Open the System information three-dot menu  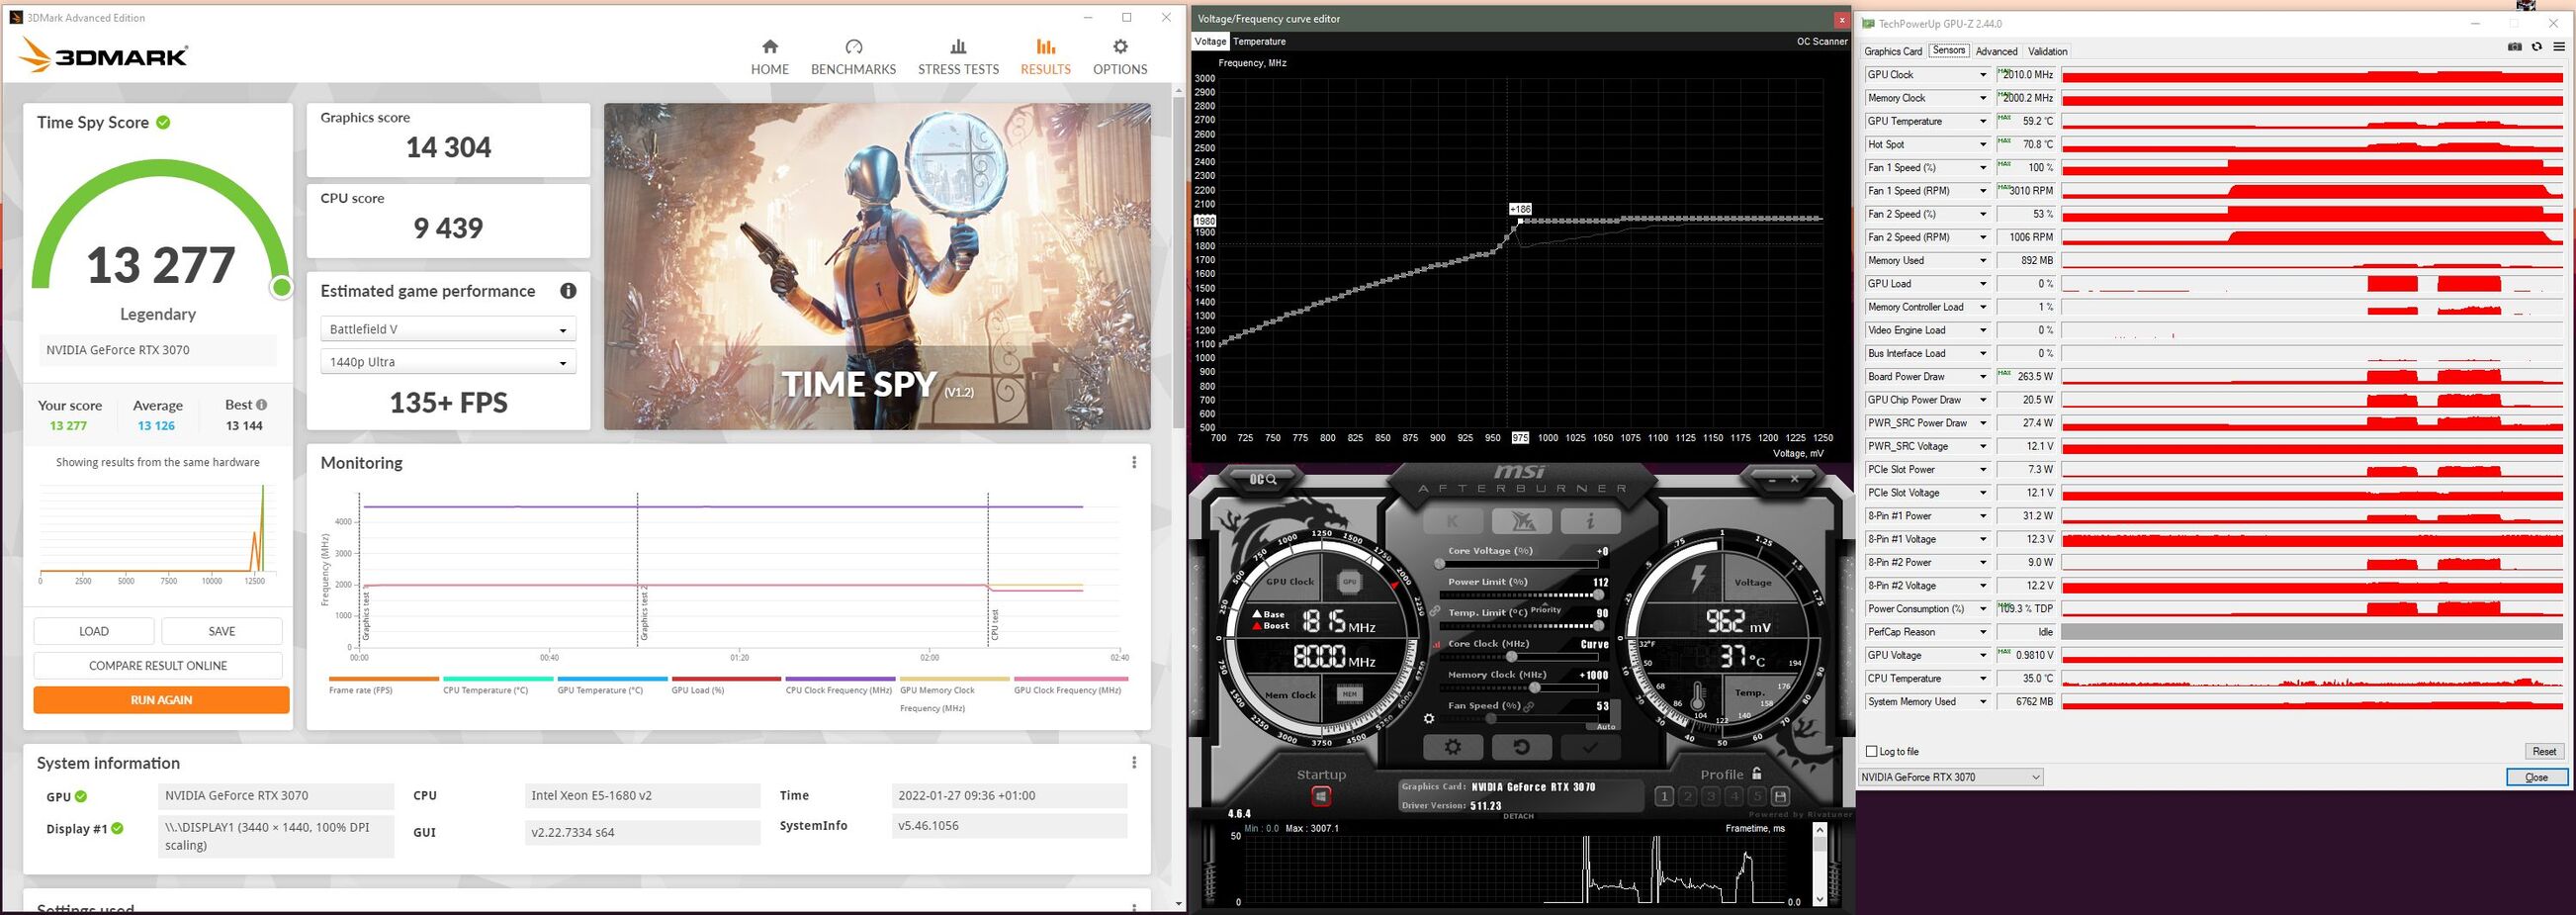(x=1134, y=762)
